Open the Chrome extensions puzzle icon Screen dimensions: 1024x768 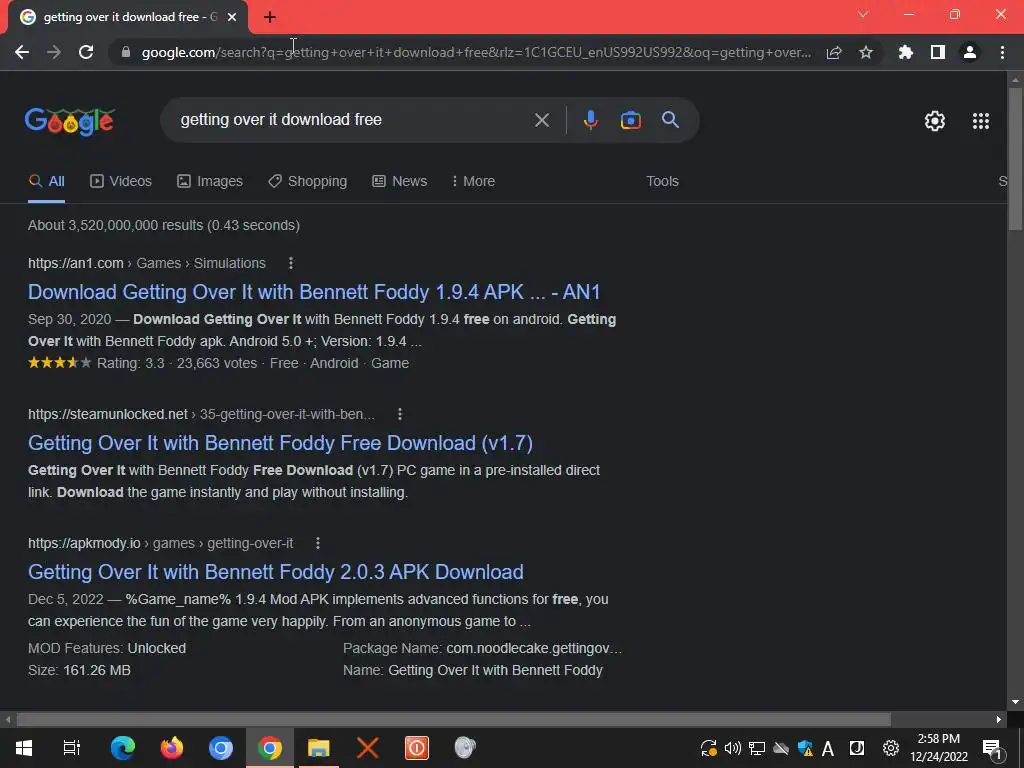pyautogui.click(x=906, y=52)
